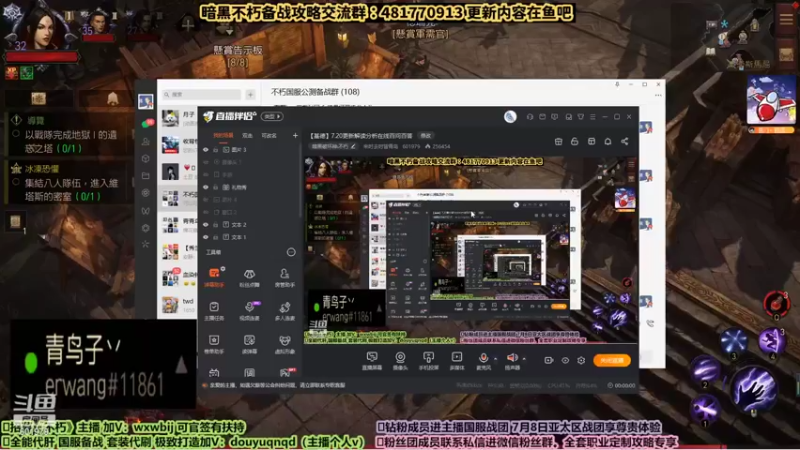Open the QQ messages icon with red badge
The height and width of the screenshot is (450, 800).
pos(146,123)
